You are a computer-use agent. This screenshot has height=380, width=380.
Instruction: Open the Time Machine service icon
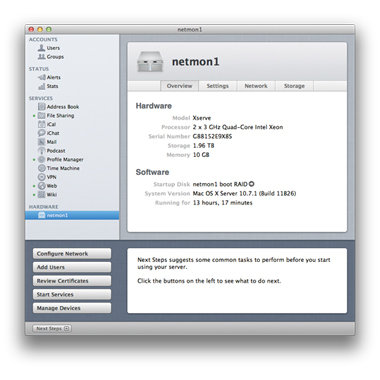41,168
